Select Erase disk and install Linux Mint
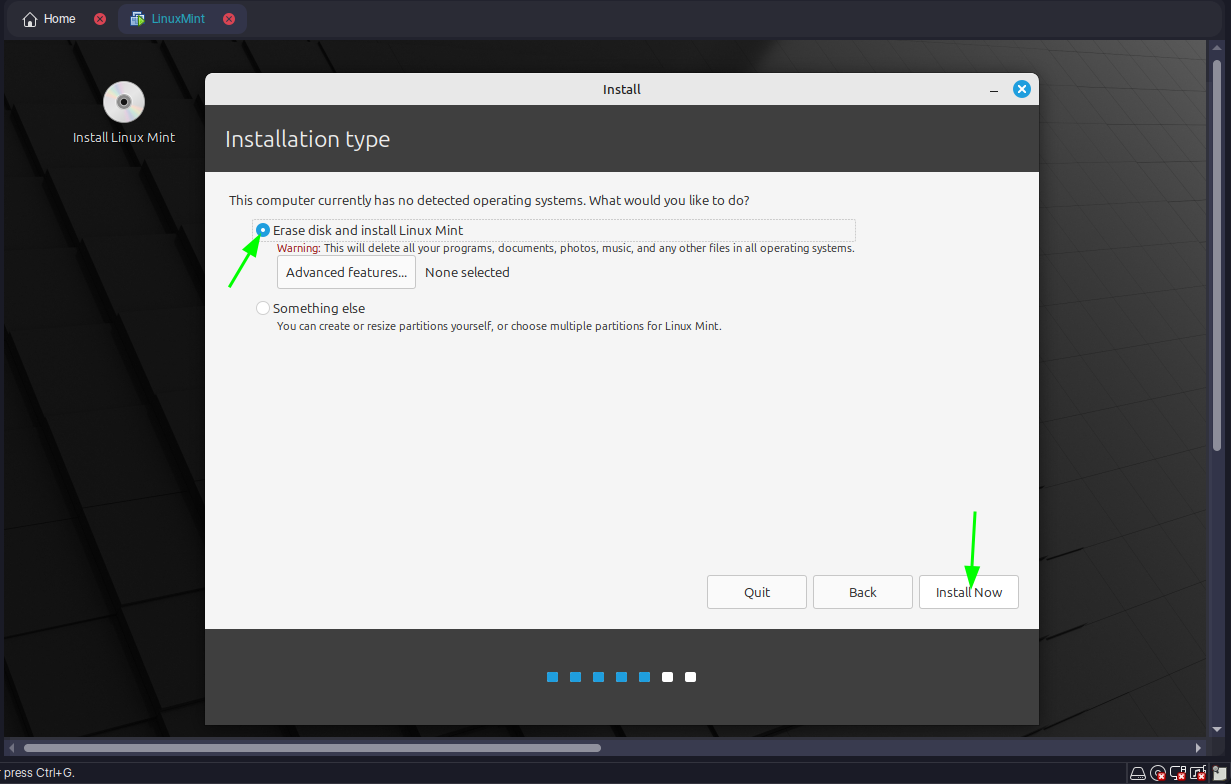Image resolution: width=1231 pixels, height=784 pixels. pyautogui.click(x=263, y=230)
